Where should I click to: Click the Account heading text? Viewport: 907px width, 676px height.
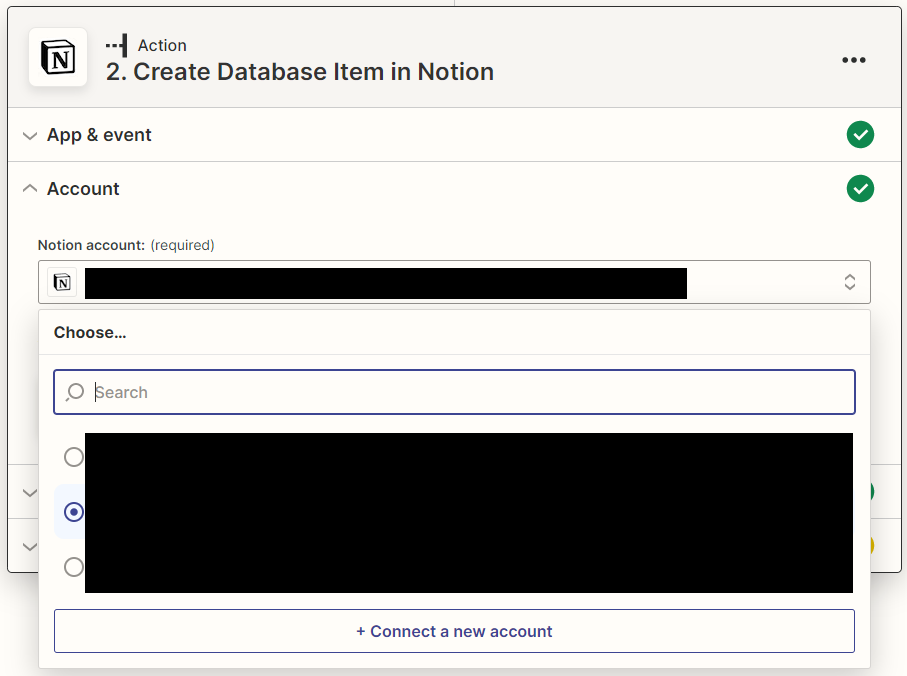click(x=83, y=189)
